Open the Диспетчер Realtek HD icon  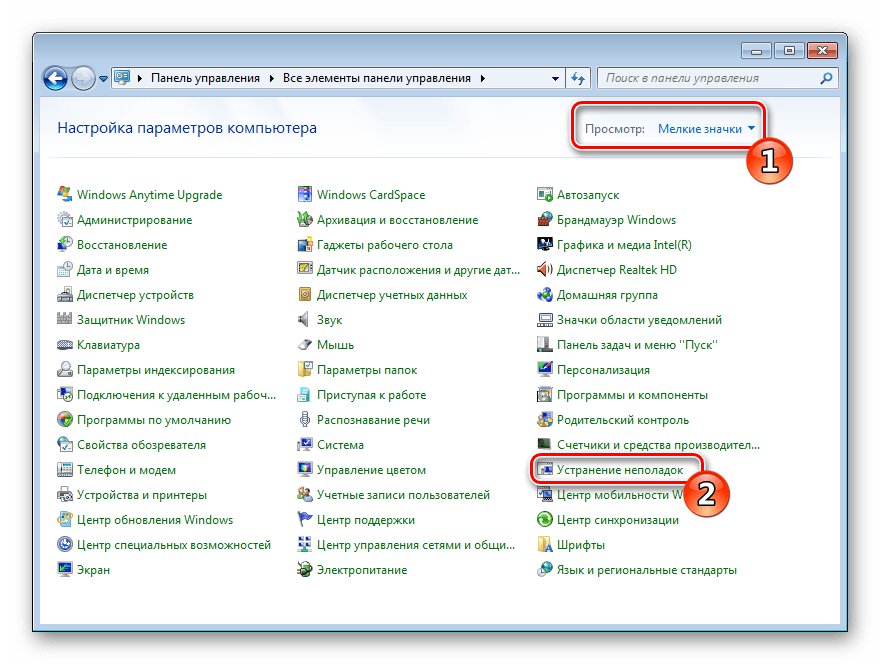tap(545, 270)
